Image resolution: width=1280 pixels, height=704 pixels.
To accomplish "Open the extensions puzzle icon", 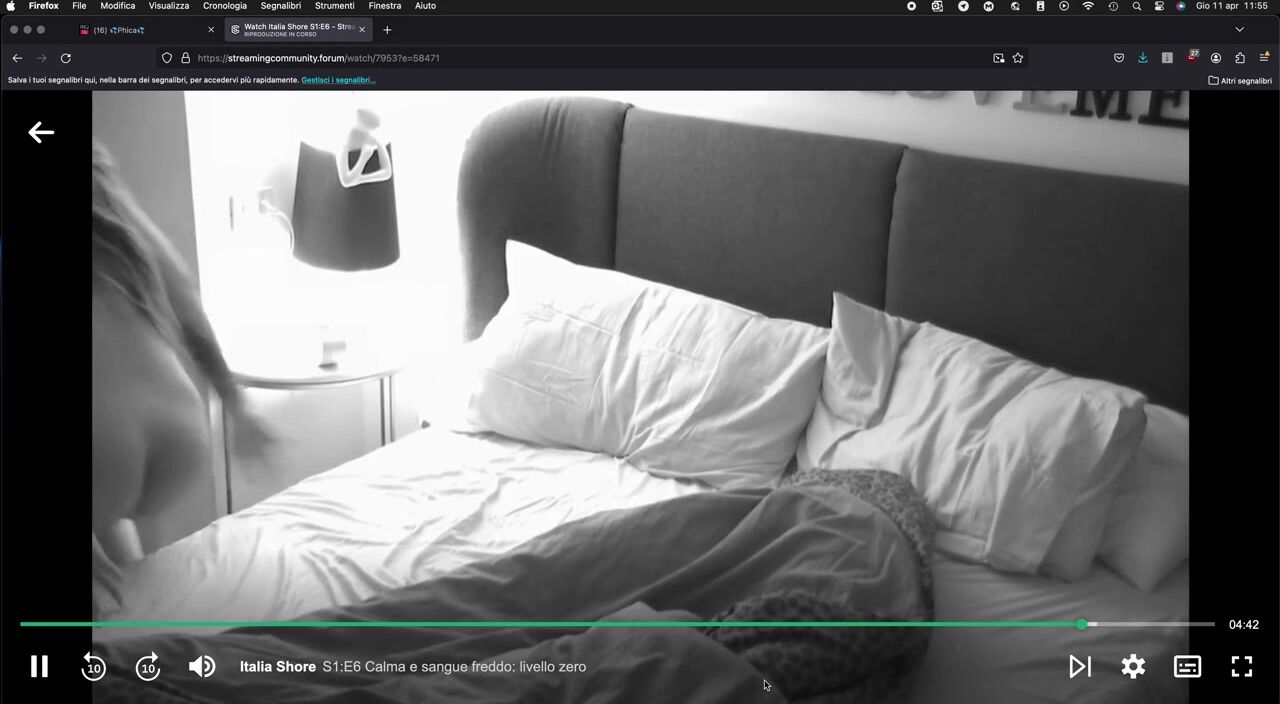I will pyautogui.click(x=1240, y=58).
